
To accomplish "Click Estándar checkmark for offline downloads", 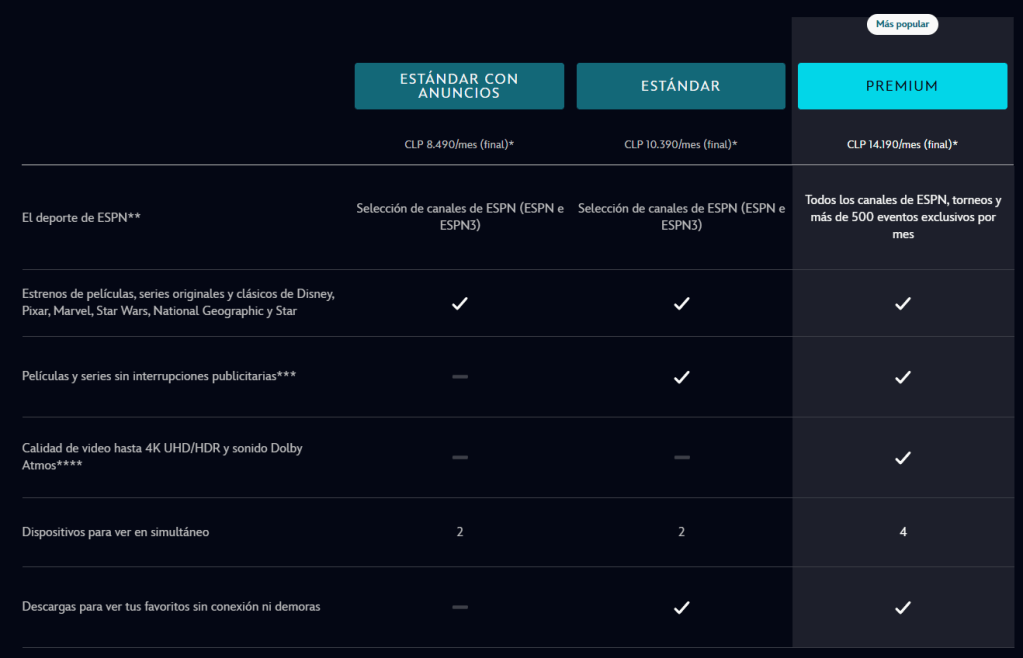I will [x=681, y=607].
